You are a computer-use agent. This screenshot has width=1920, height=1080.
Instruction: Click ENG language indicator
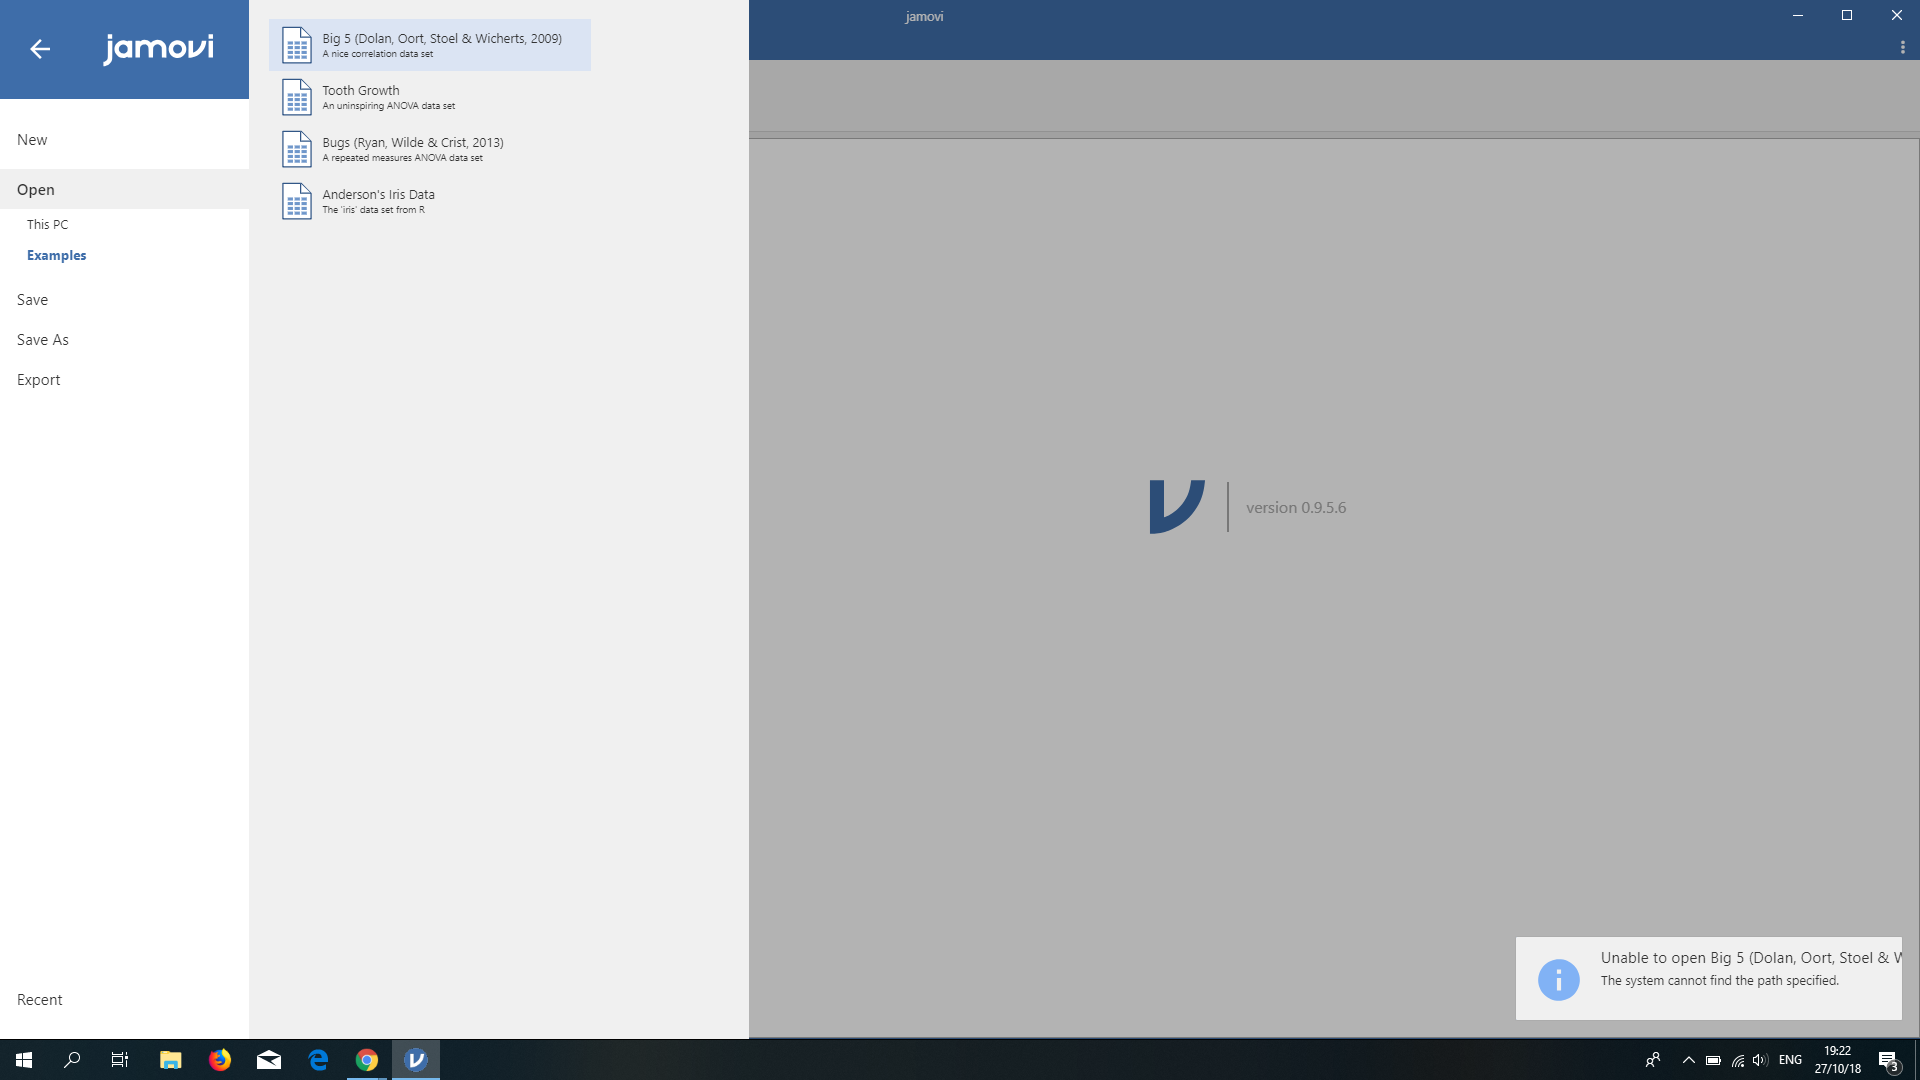(1791, 1060)
